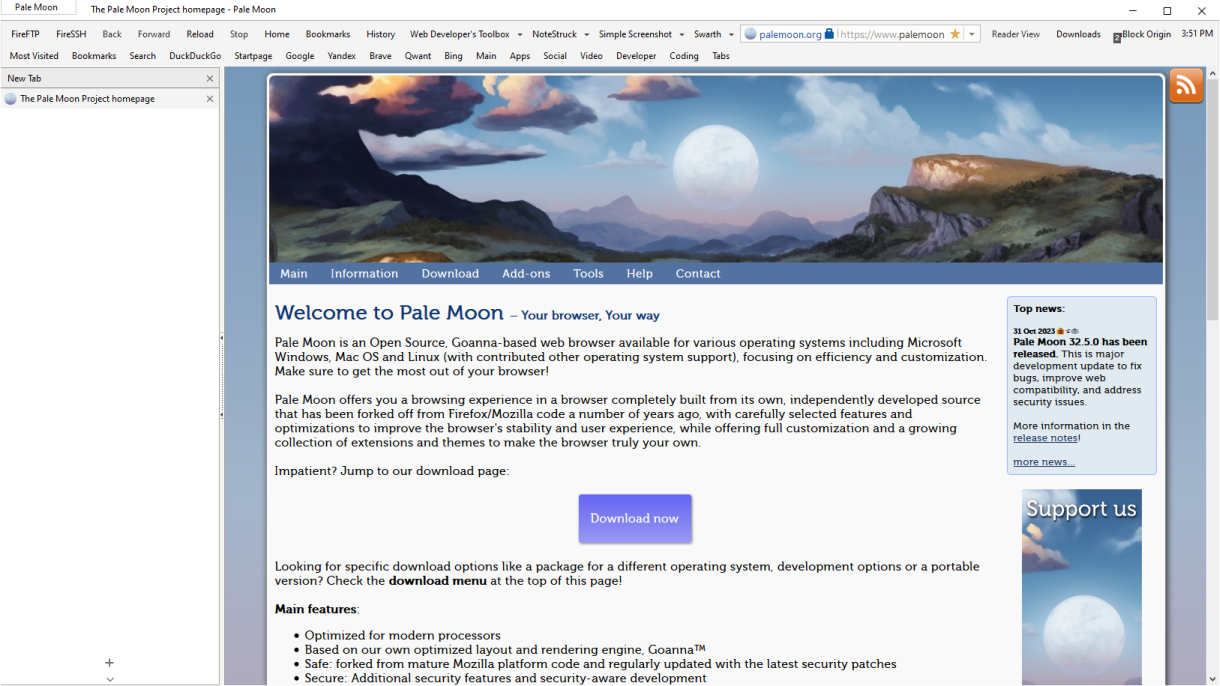Open the Download navigation menu on page
The width and height of the screenshot is (1220, 686).
click(450, 273)
